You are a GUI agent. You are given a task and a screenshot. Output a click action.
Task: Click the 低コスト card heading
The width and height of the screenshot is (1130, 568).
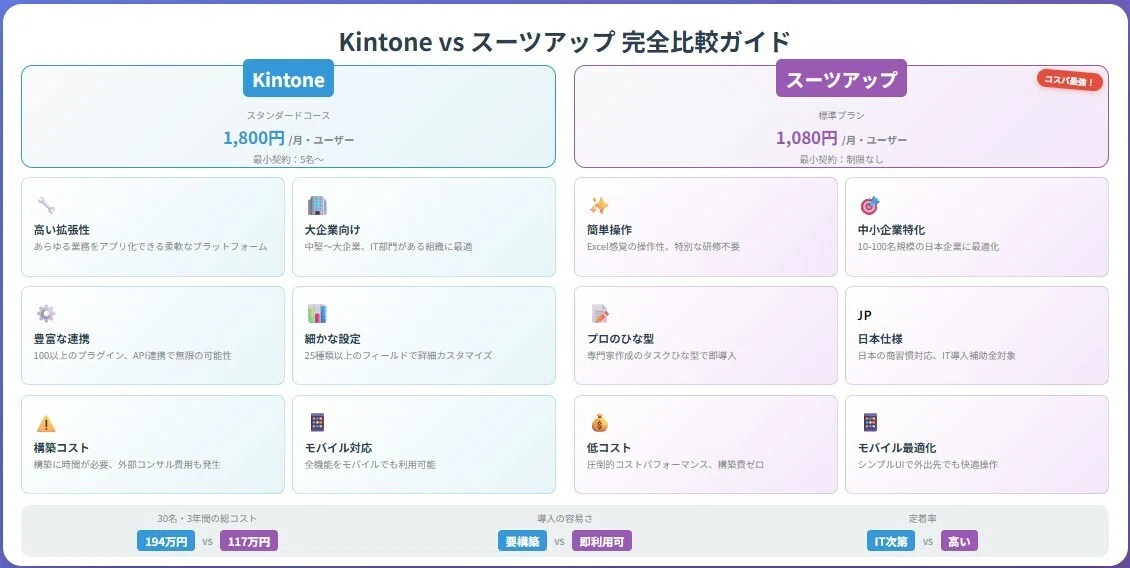(x=609, y=448)
